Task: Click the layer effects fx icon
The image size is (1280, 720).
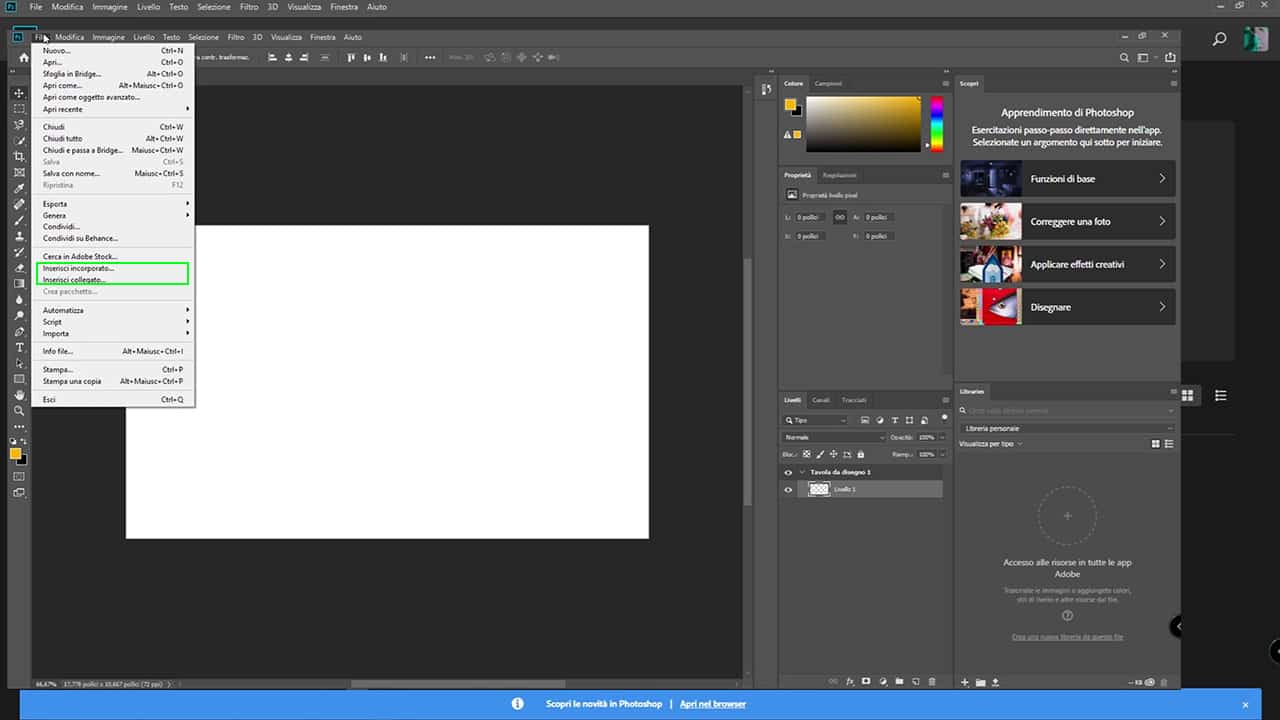Action: 850,681
